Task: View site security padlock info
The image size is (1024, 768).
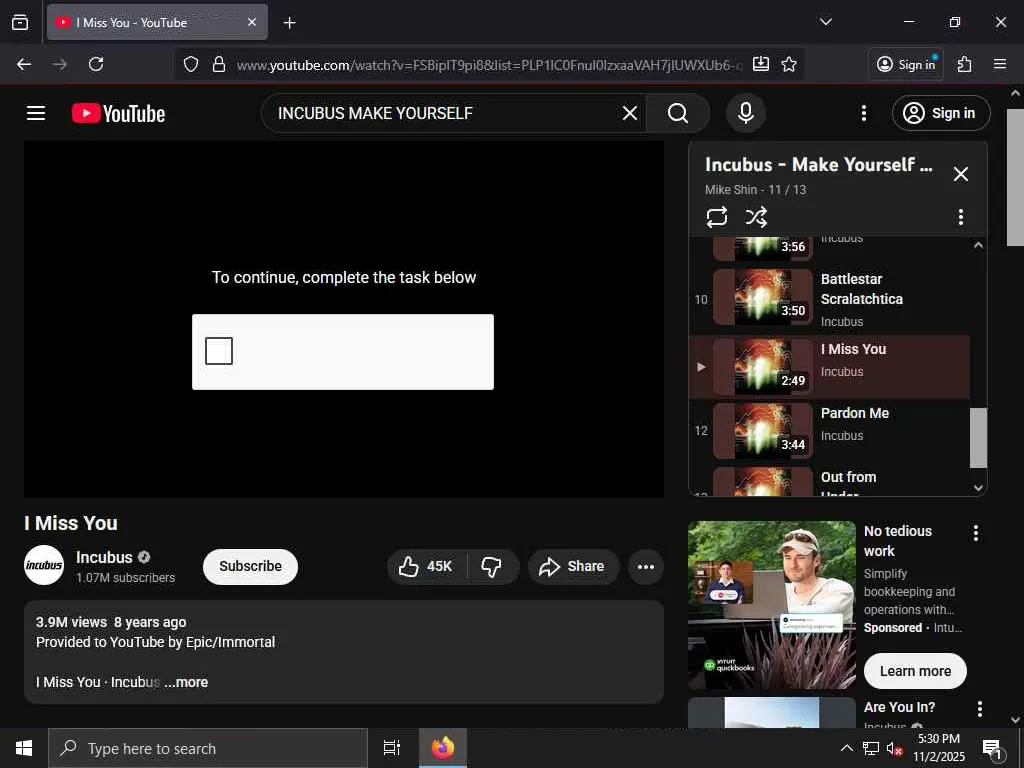Action: pos(219,64)
